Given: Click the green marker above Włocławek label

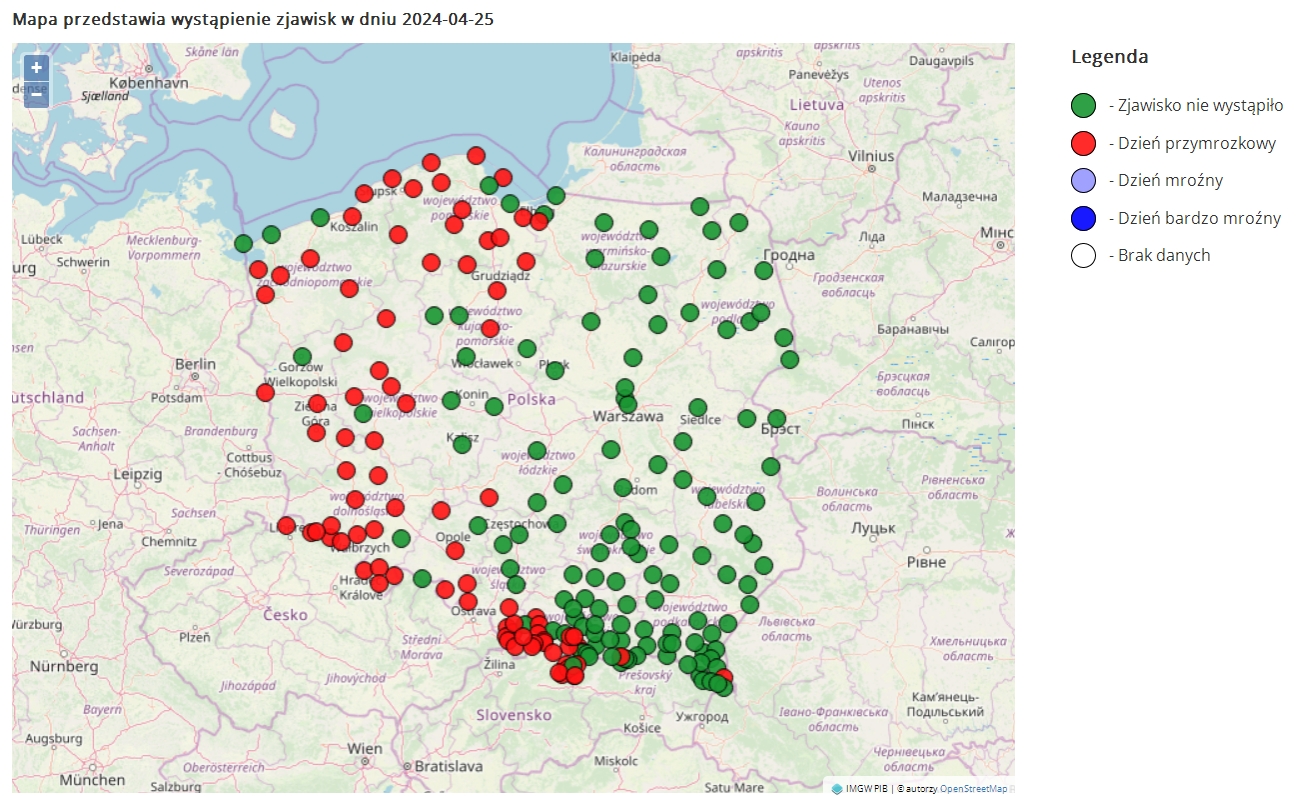Looking at the screenshot, I should pos(466,356).
